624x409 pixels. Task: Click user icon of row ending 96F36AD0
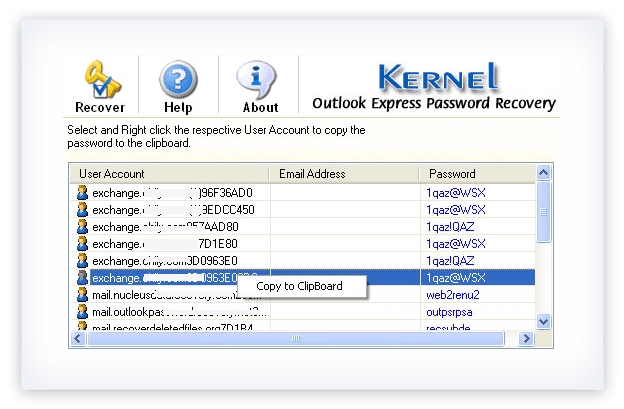pos(82,193)
